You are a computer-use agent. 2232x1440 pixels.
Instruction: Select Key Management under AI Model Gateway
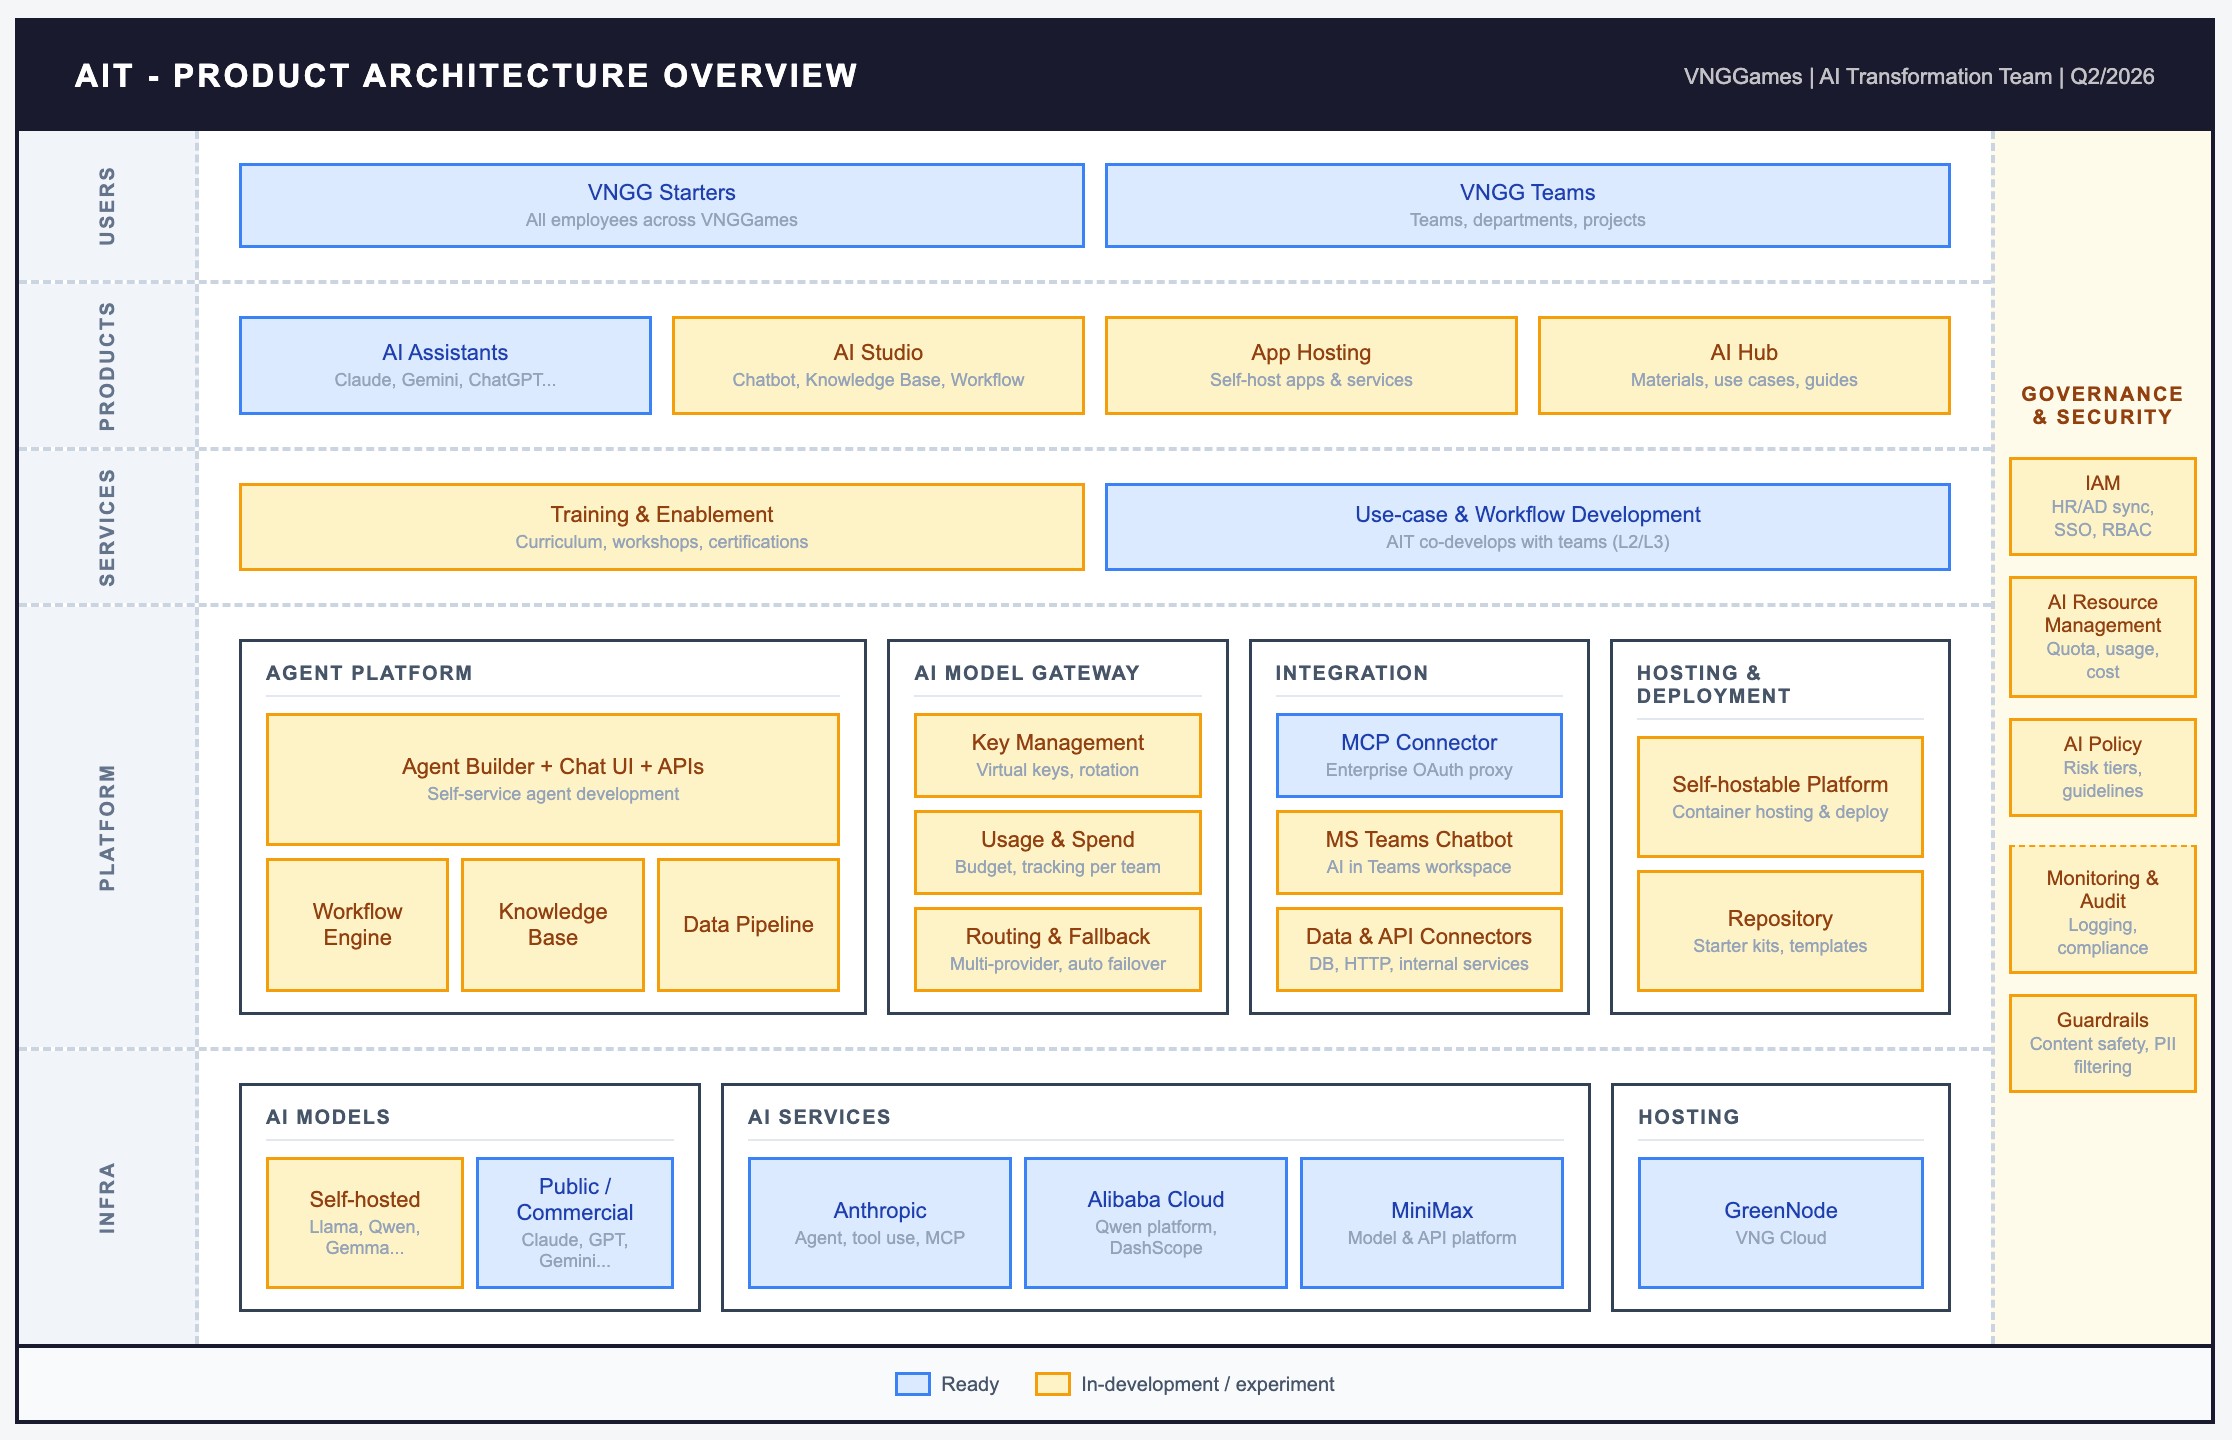pyautogui.click(x=1057, y=755)
